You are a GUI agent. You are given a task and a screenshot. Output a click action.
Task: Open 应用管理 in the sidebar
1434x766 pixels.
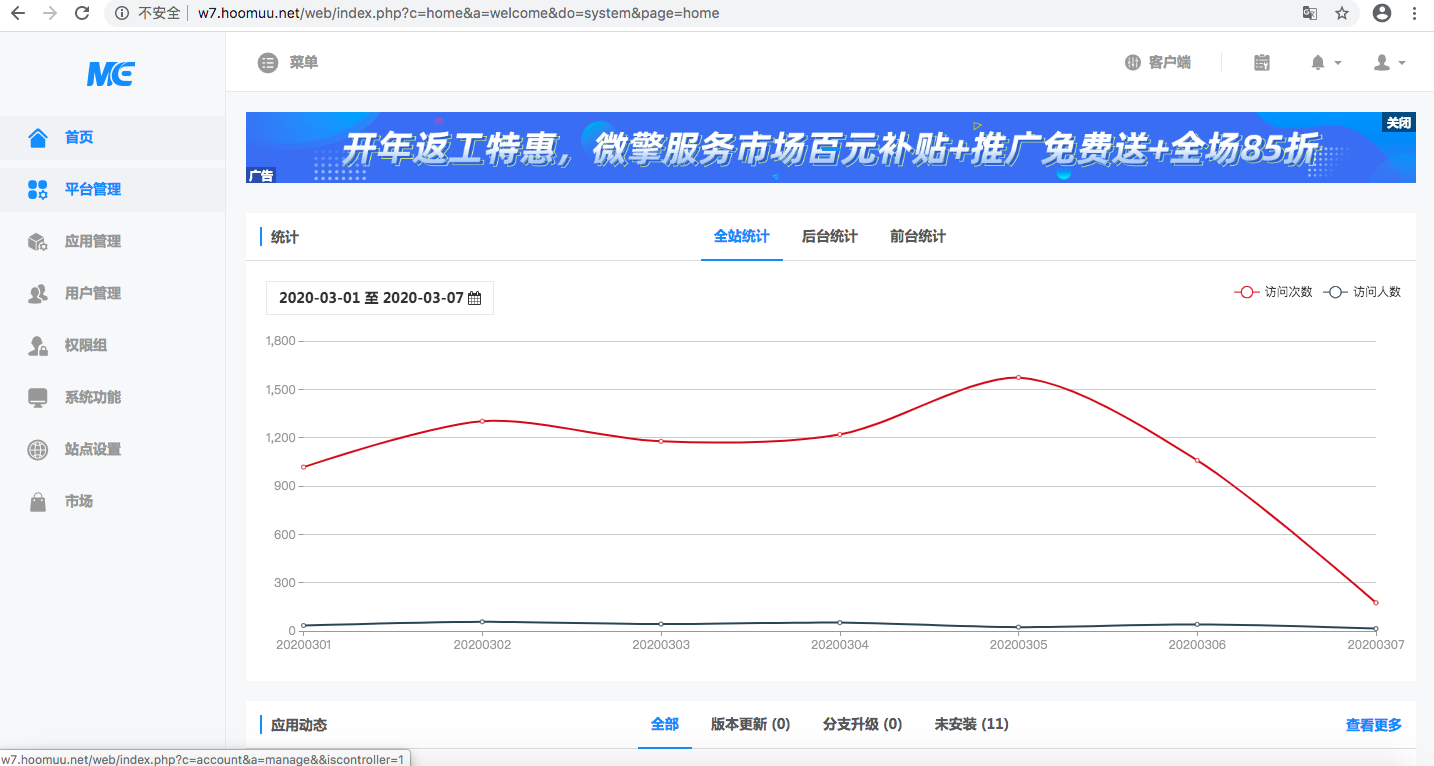pos(112,242)
